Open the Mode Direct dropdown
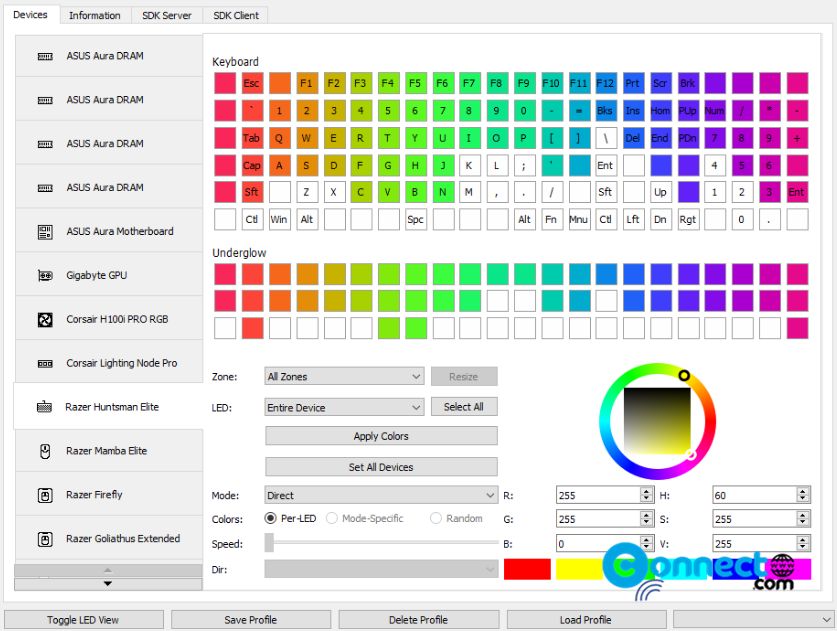The width and height of the screenshot is (837, 631). click(x=381, y=495)
